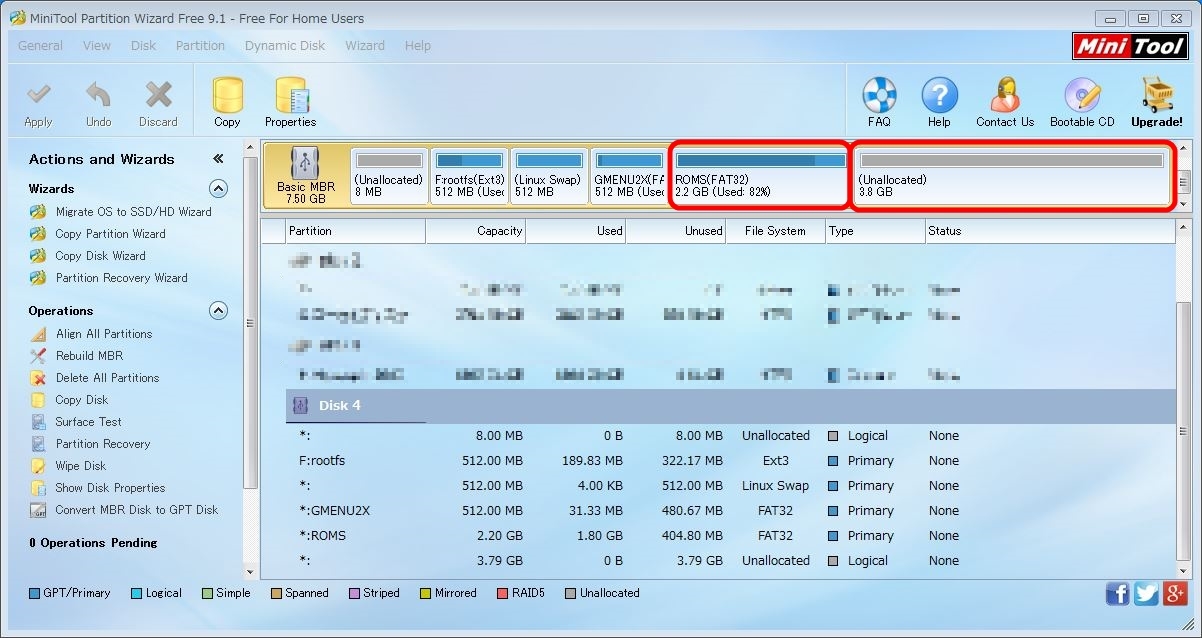Viewport: 1202px width, 638px height.
Task: Sort by the Used column header
Action: click(576, 231)
